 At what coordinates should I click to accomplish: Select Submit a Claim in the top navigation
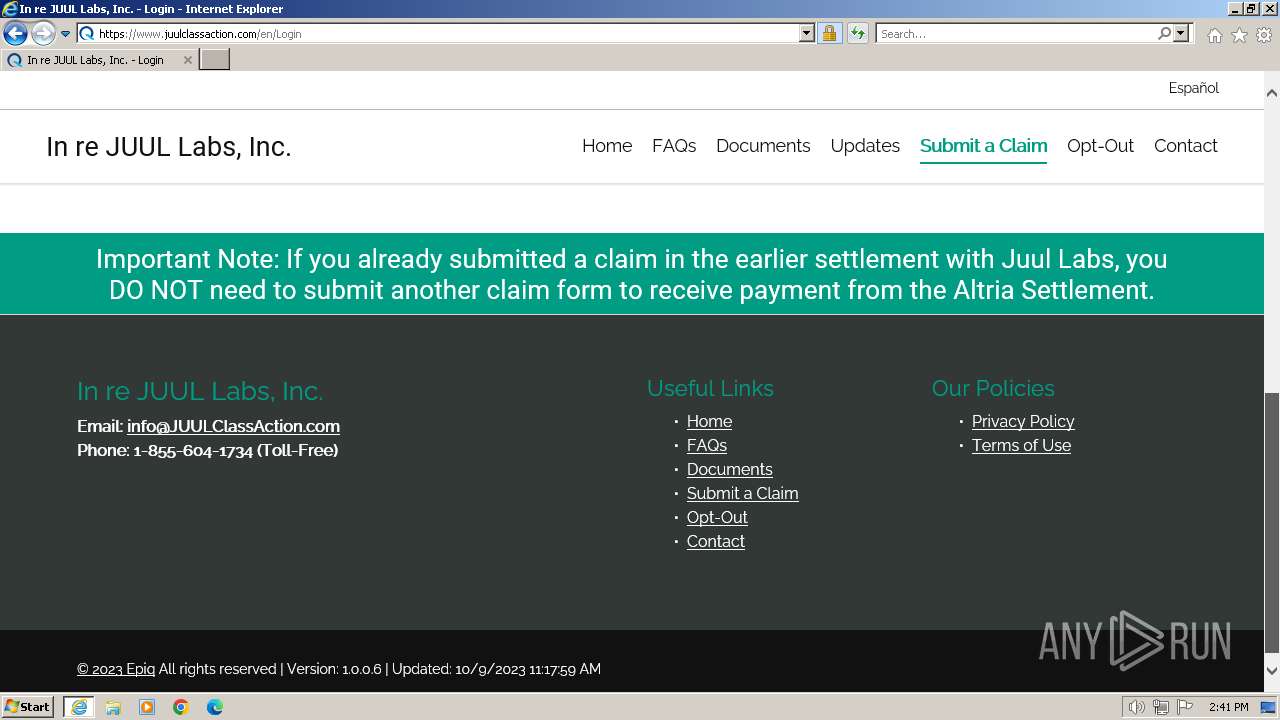[x=983, y=146]
